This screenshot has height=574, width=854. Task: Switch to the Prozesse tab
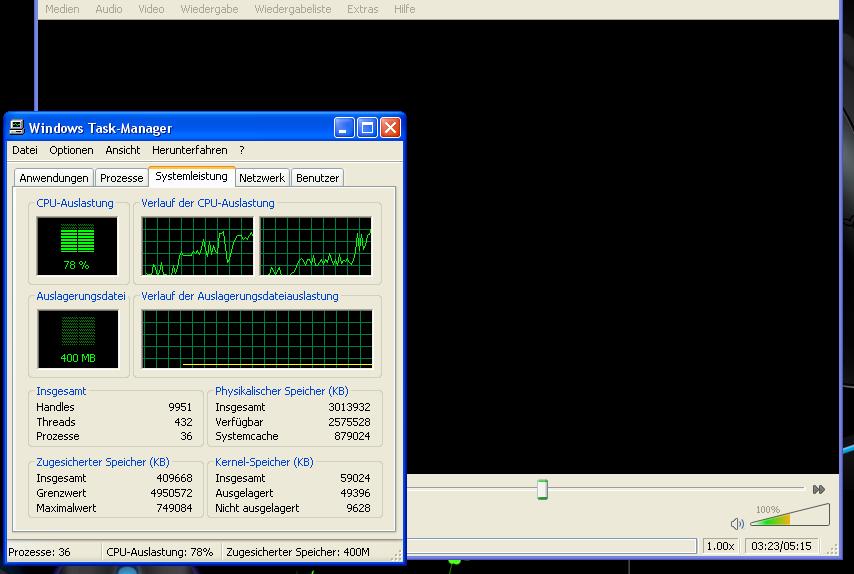coord(121,178)
